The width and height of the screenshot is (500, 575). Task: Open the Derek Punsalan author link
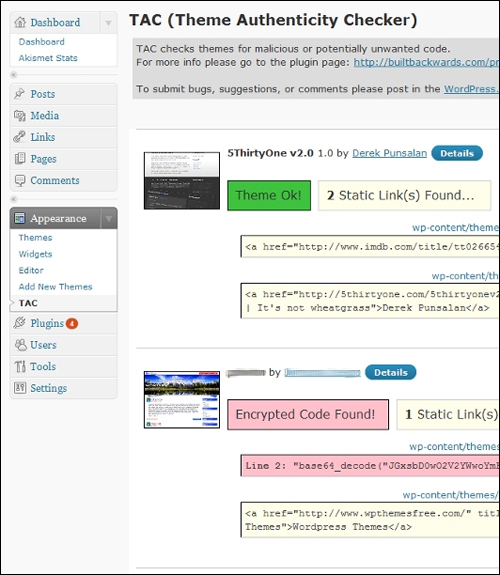[x=390, y=153]
